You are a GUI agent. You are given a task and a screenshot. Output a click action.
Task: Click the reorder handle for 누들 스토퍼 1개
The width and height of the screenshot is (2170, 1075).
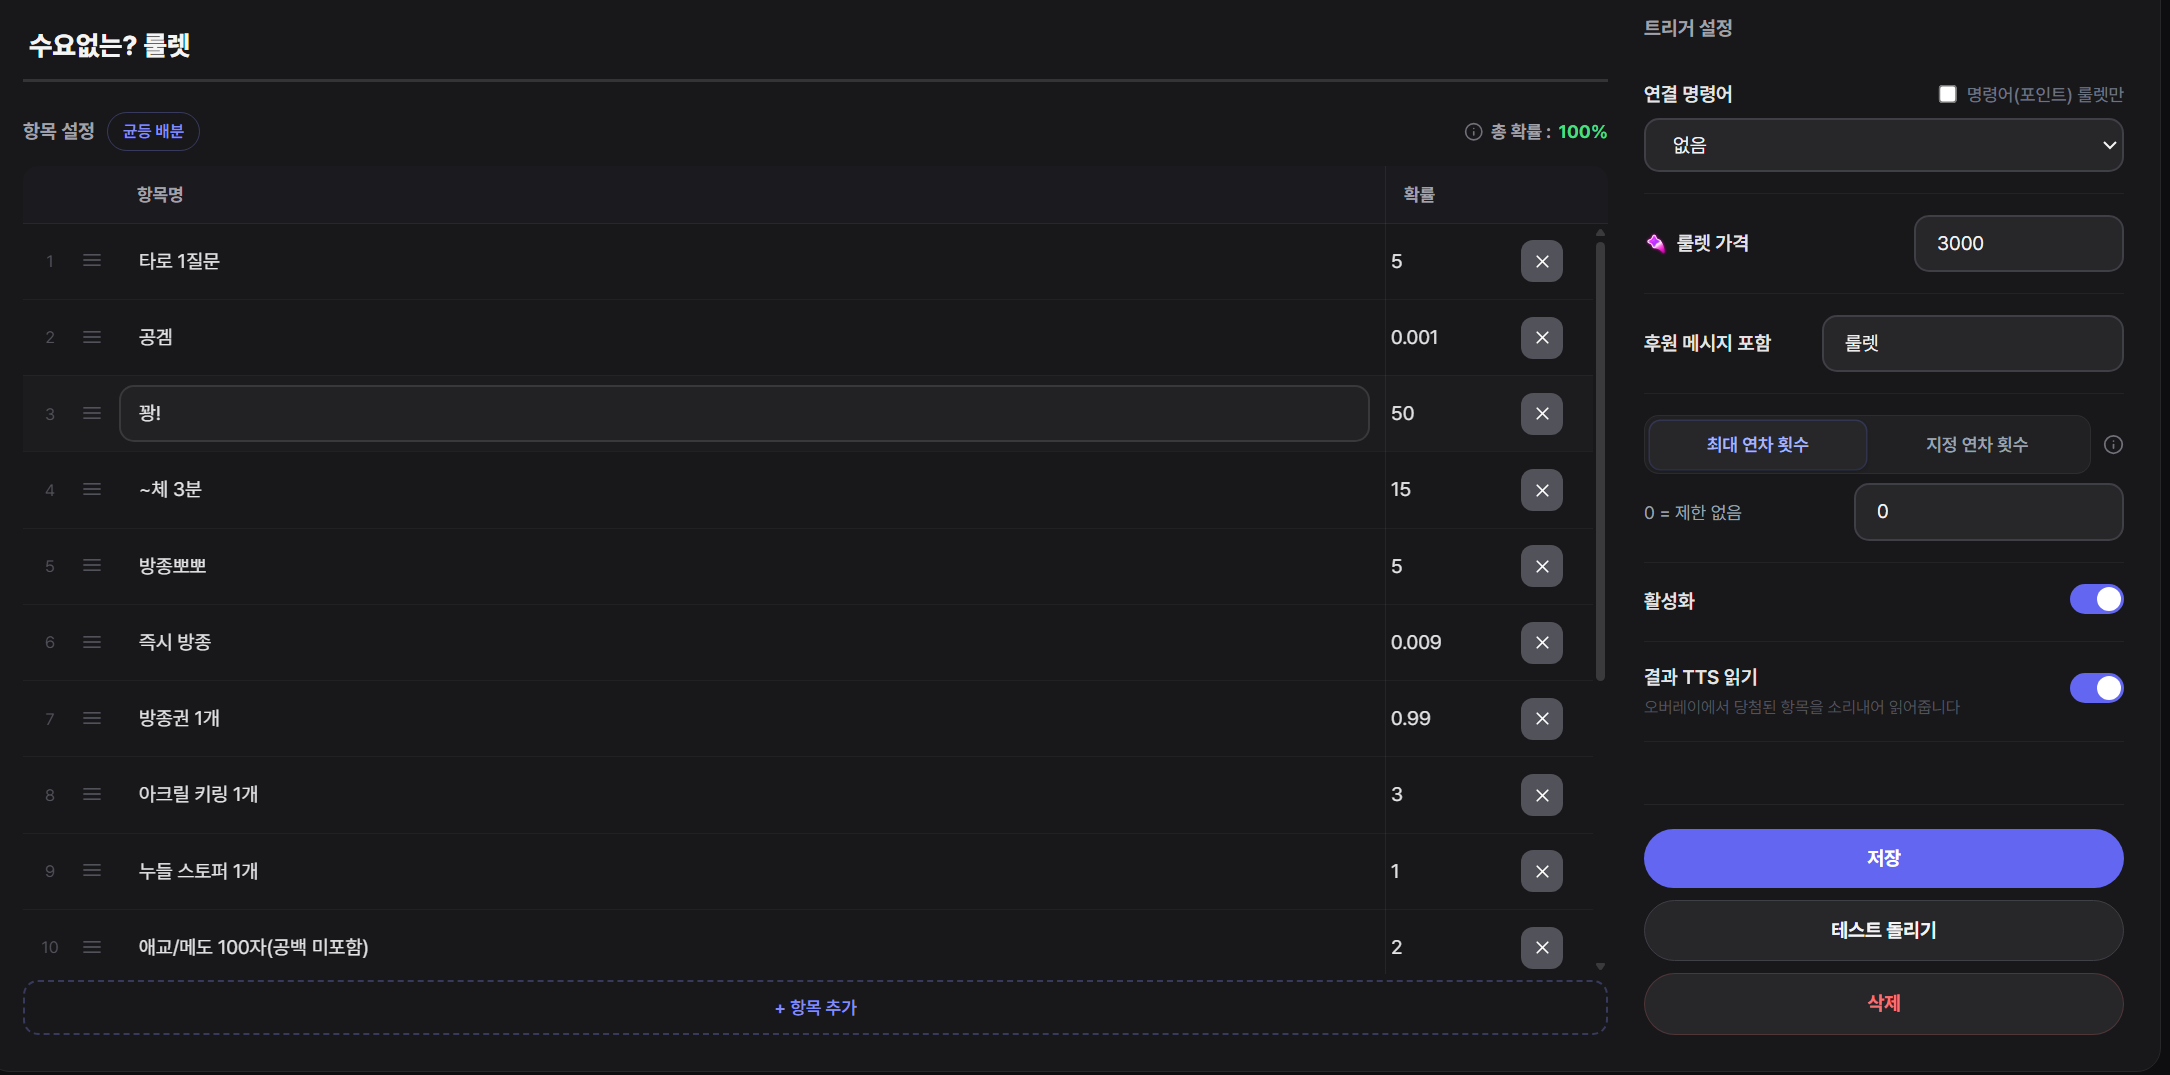92,871
